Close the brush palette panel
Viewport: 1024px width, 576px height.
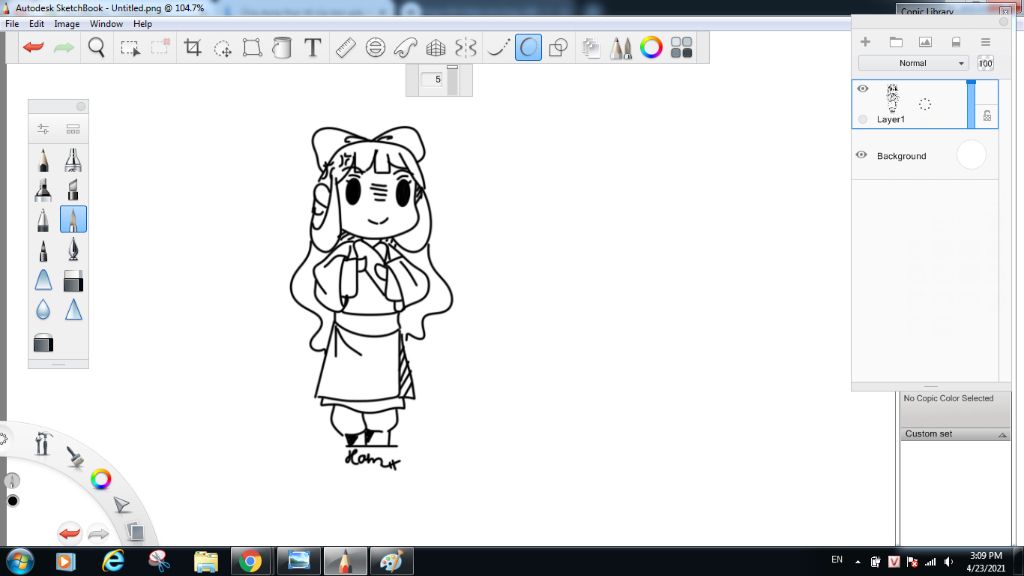[81, 106]
